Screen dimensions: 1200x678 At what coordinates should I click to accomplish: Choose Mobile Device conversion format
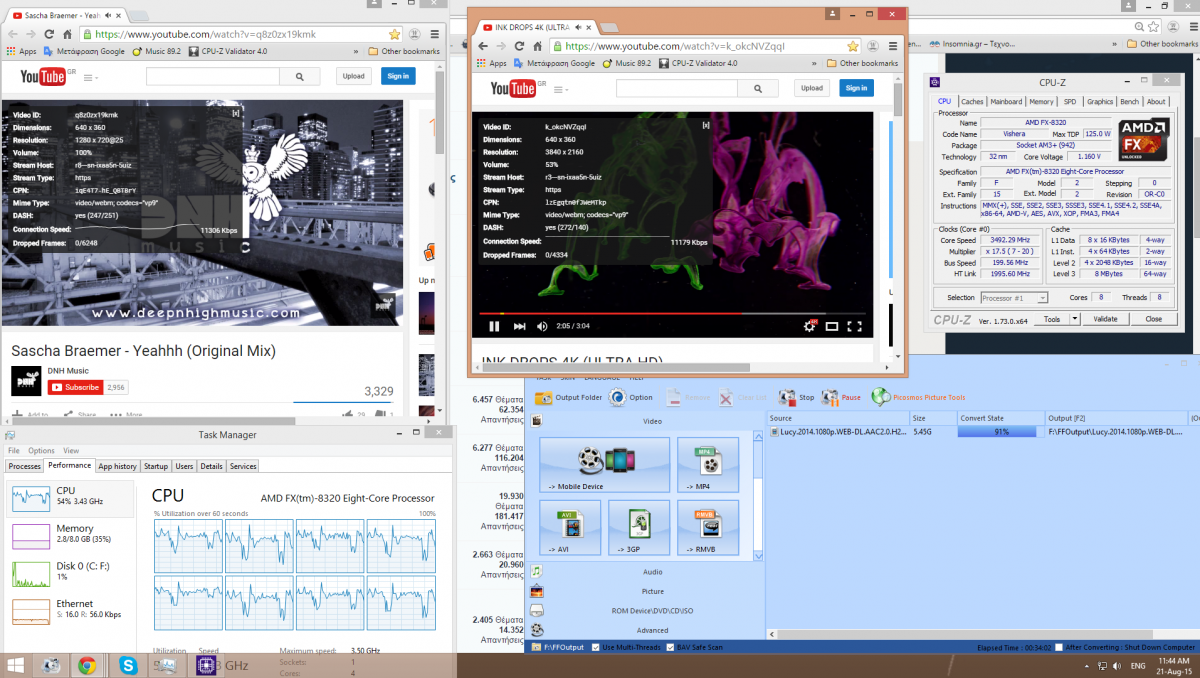604,464
